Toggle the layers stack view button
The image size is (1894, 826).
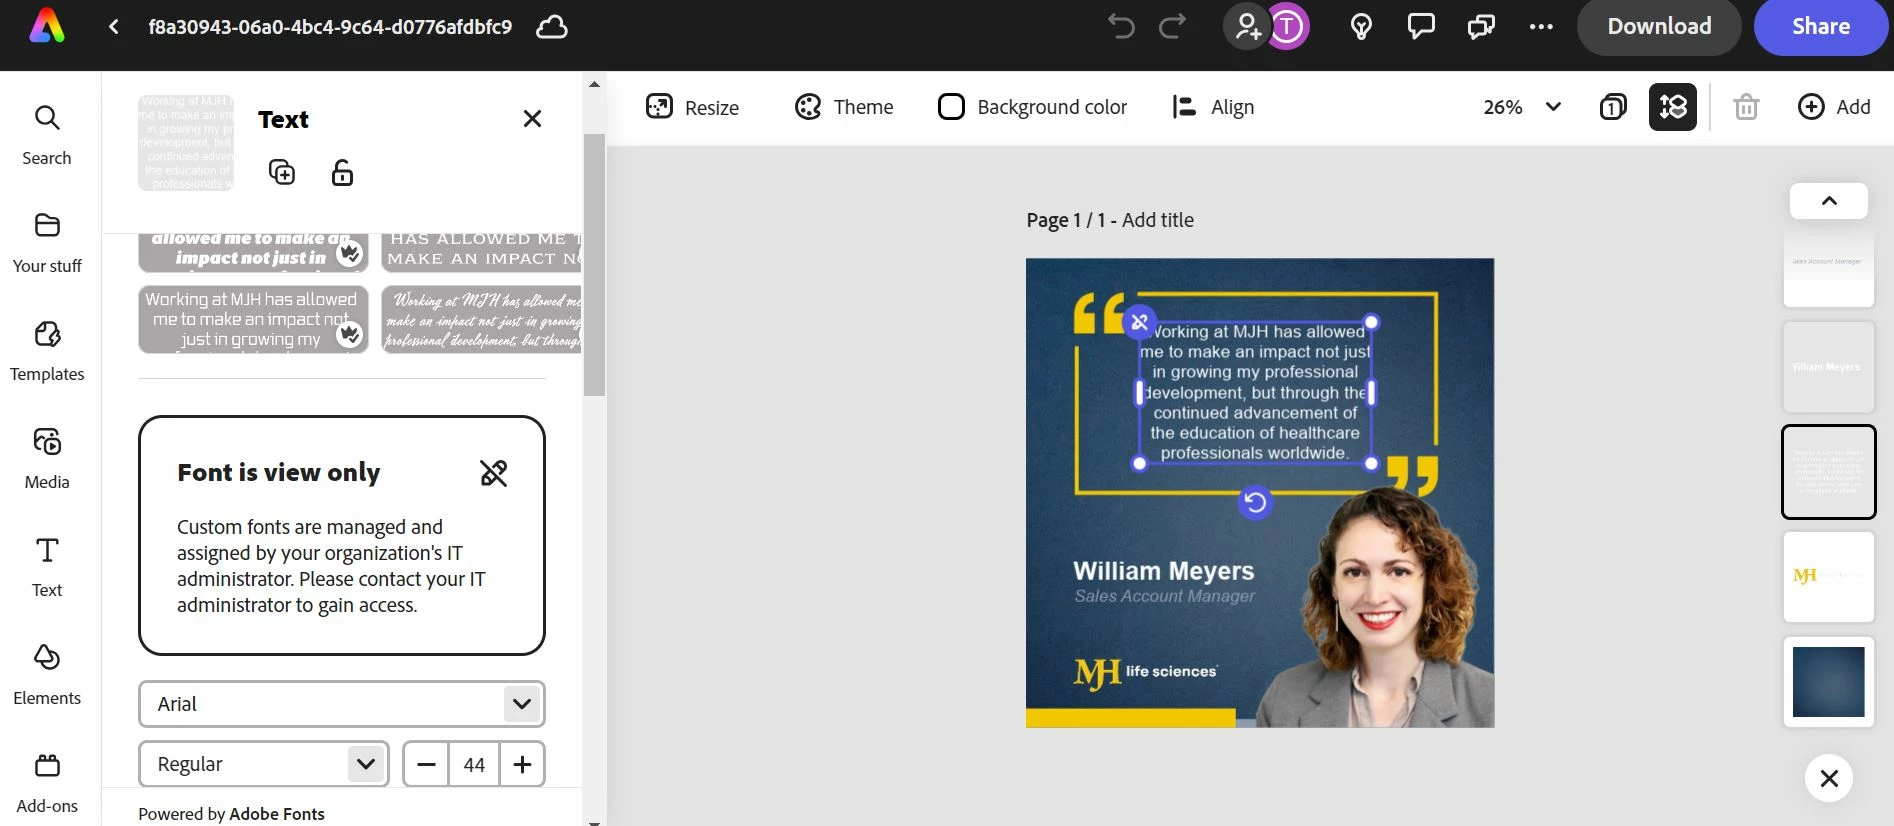click(1673, 107)
